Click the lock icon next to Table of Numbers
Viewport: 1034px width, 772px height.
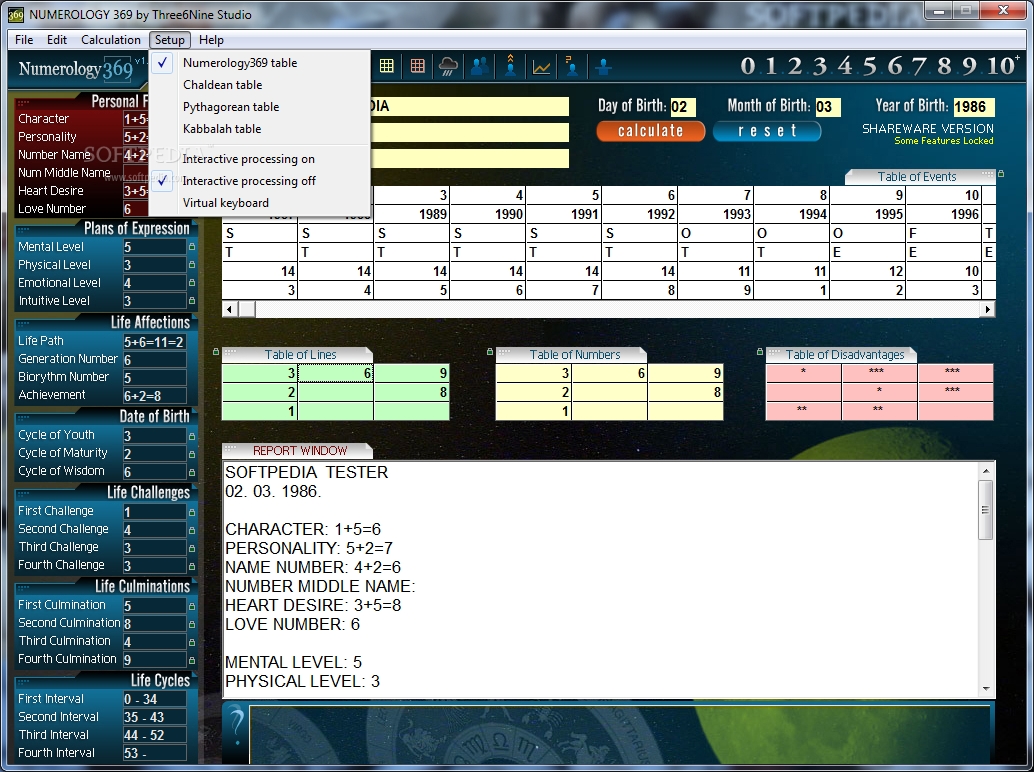point(489,352)
